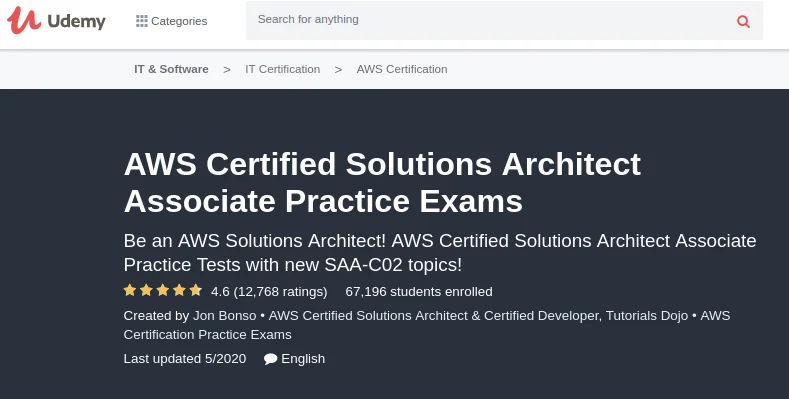789x399 pixels.
Task: Click the breadcrumb arrow before AWS Certification
Action: (x=338, y=69)
